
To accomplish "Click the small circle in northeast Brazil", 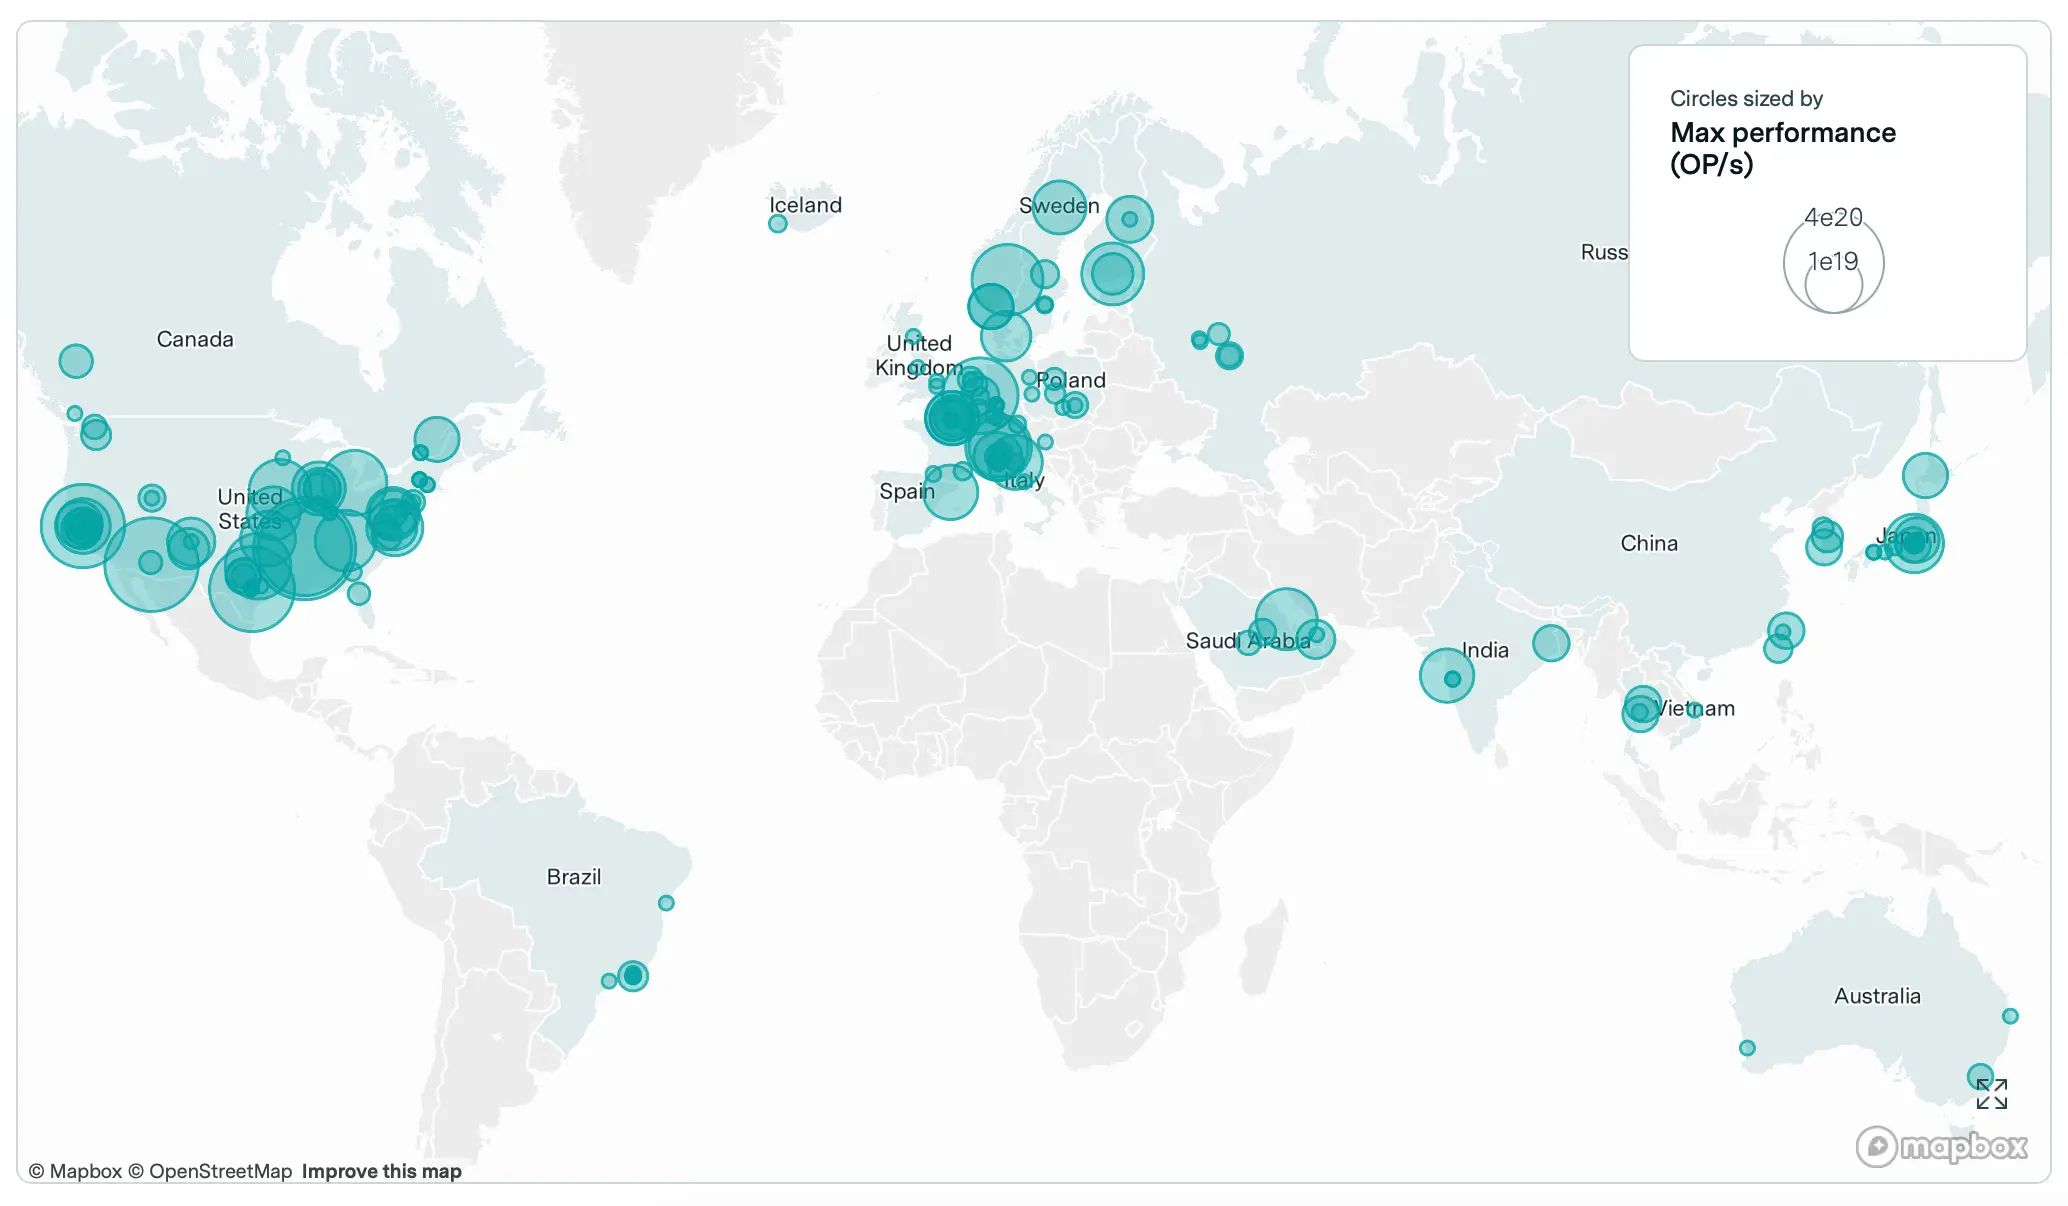I will pos(666,903).
